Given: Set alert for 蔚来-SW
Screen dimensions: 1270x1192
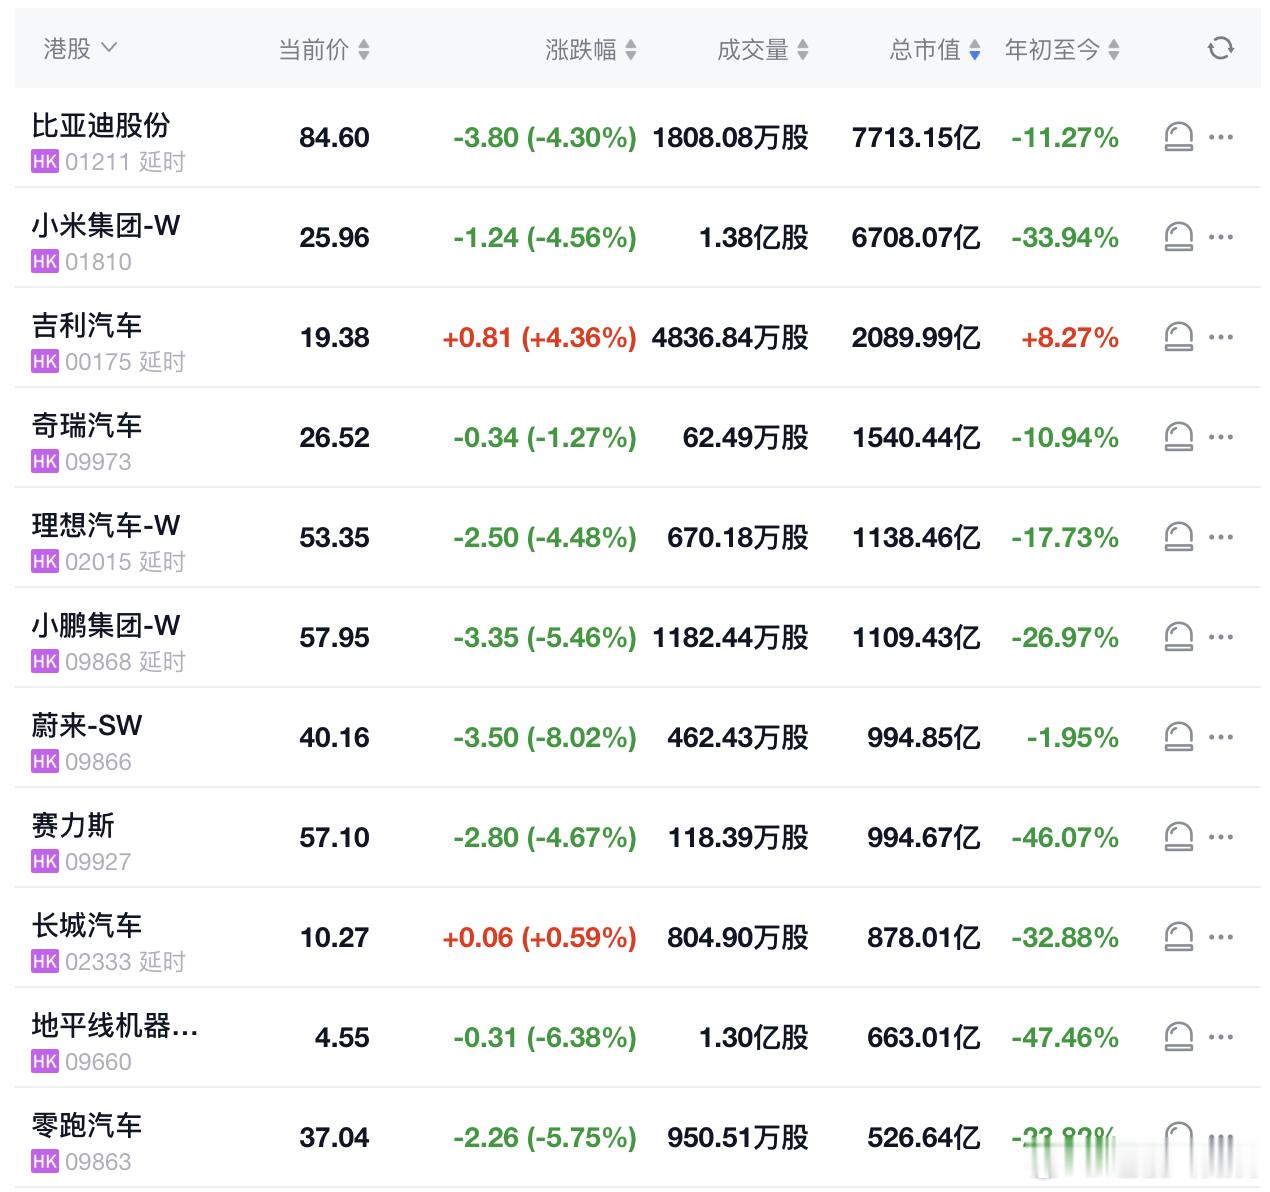Looking at the screenshot, I should 1179,737.
